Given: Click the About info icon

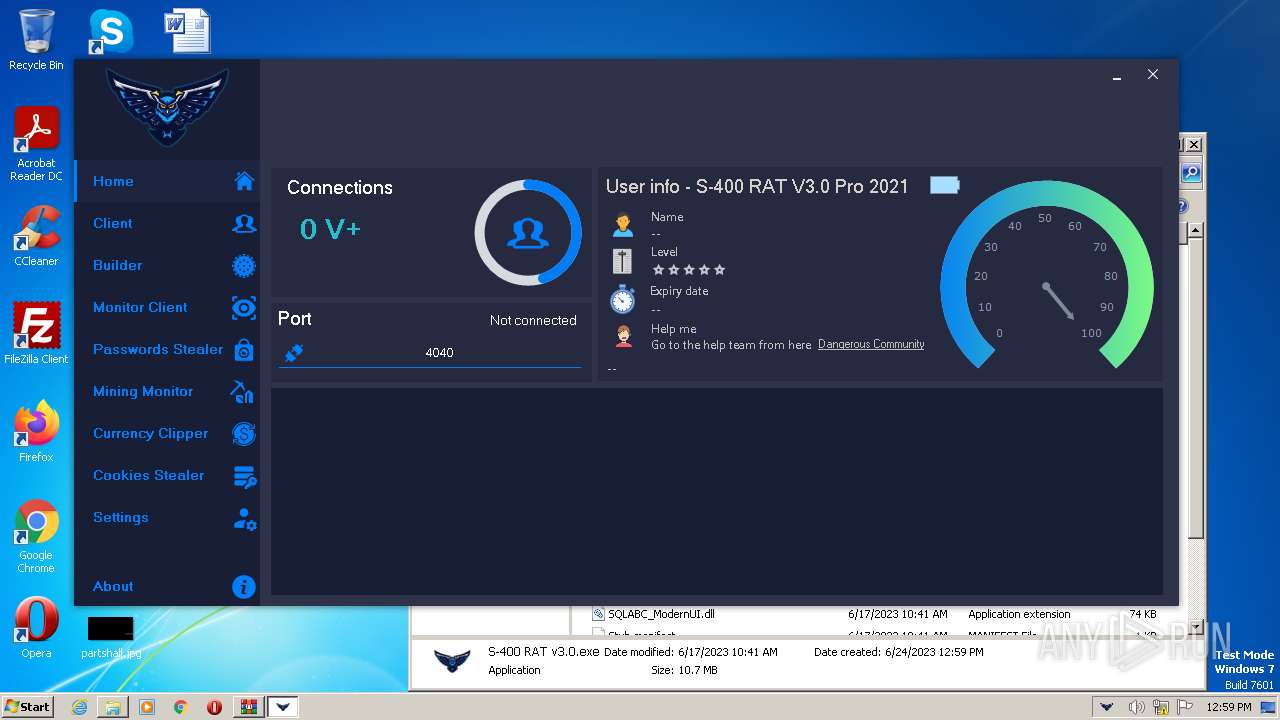Looking at the screenshot, I should pyautogui.click(x=244, y=587).
